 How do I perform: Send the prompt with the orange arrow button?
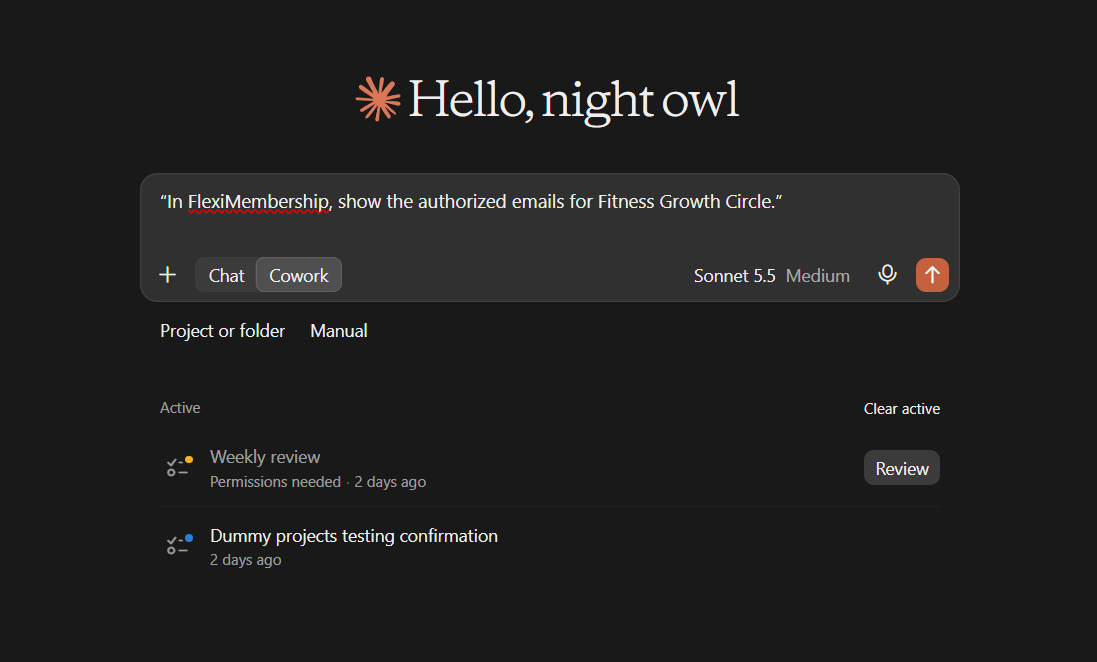[932, 274]
